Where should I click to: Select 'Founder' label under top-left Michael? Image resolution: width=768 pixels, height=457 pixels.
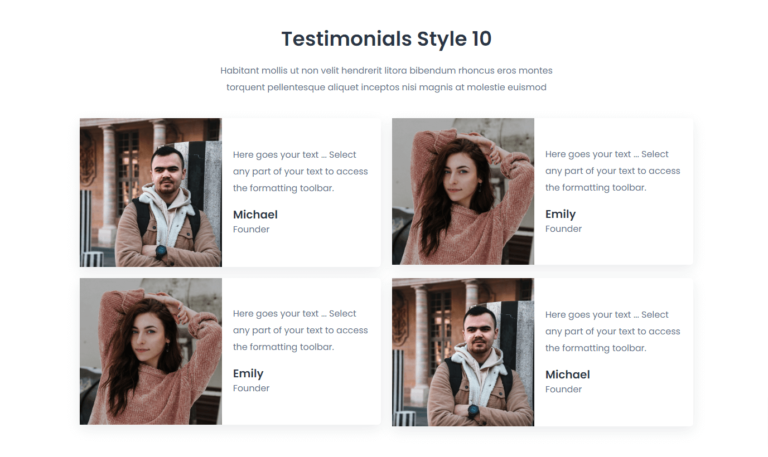[251, 229]
